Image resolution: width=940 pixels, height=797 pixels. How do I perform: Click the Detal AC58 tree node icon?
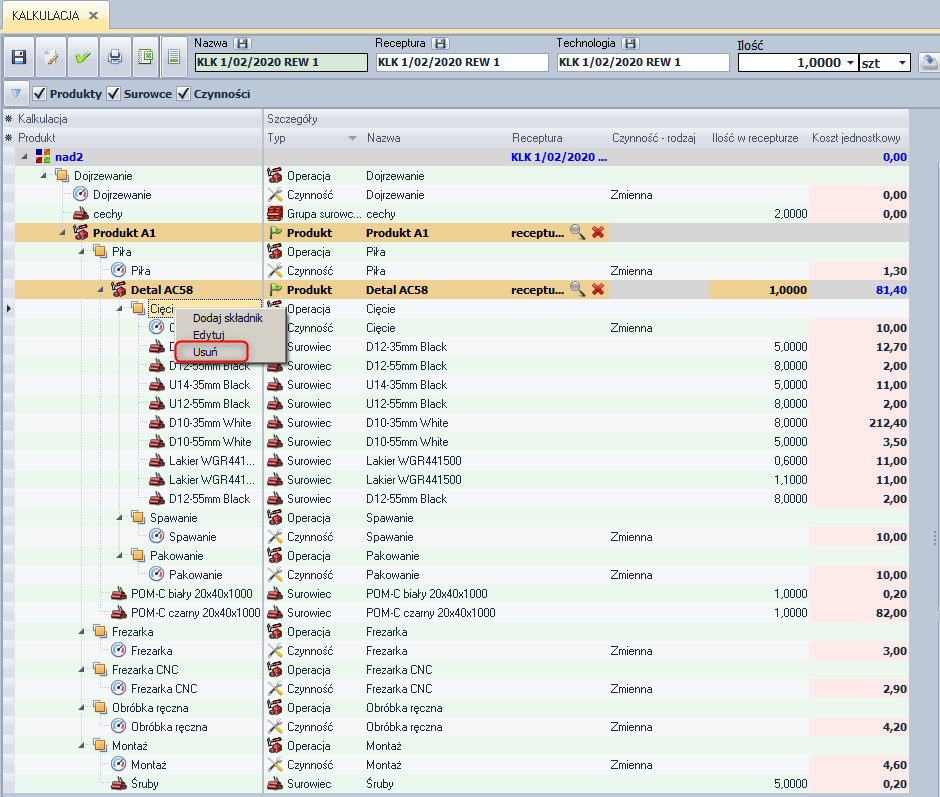point(119,289)
